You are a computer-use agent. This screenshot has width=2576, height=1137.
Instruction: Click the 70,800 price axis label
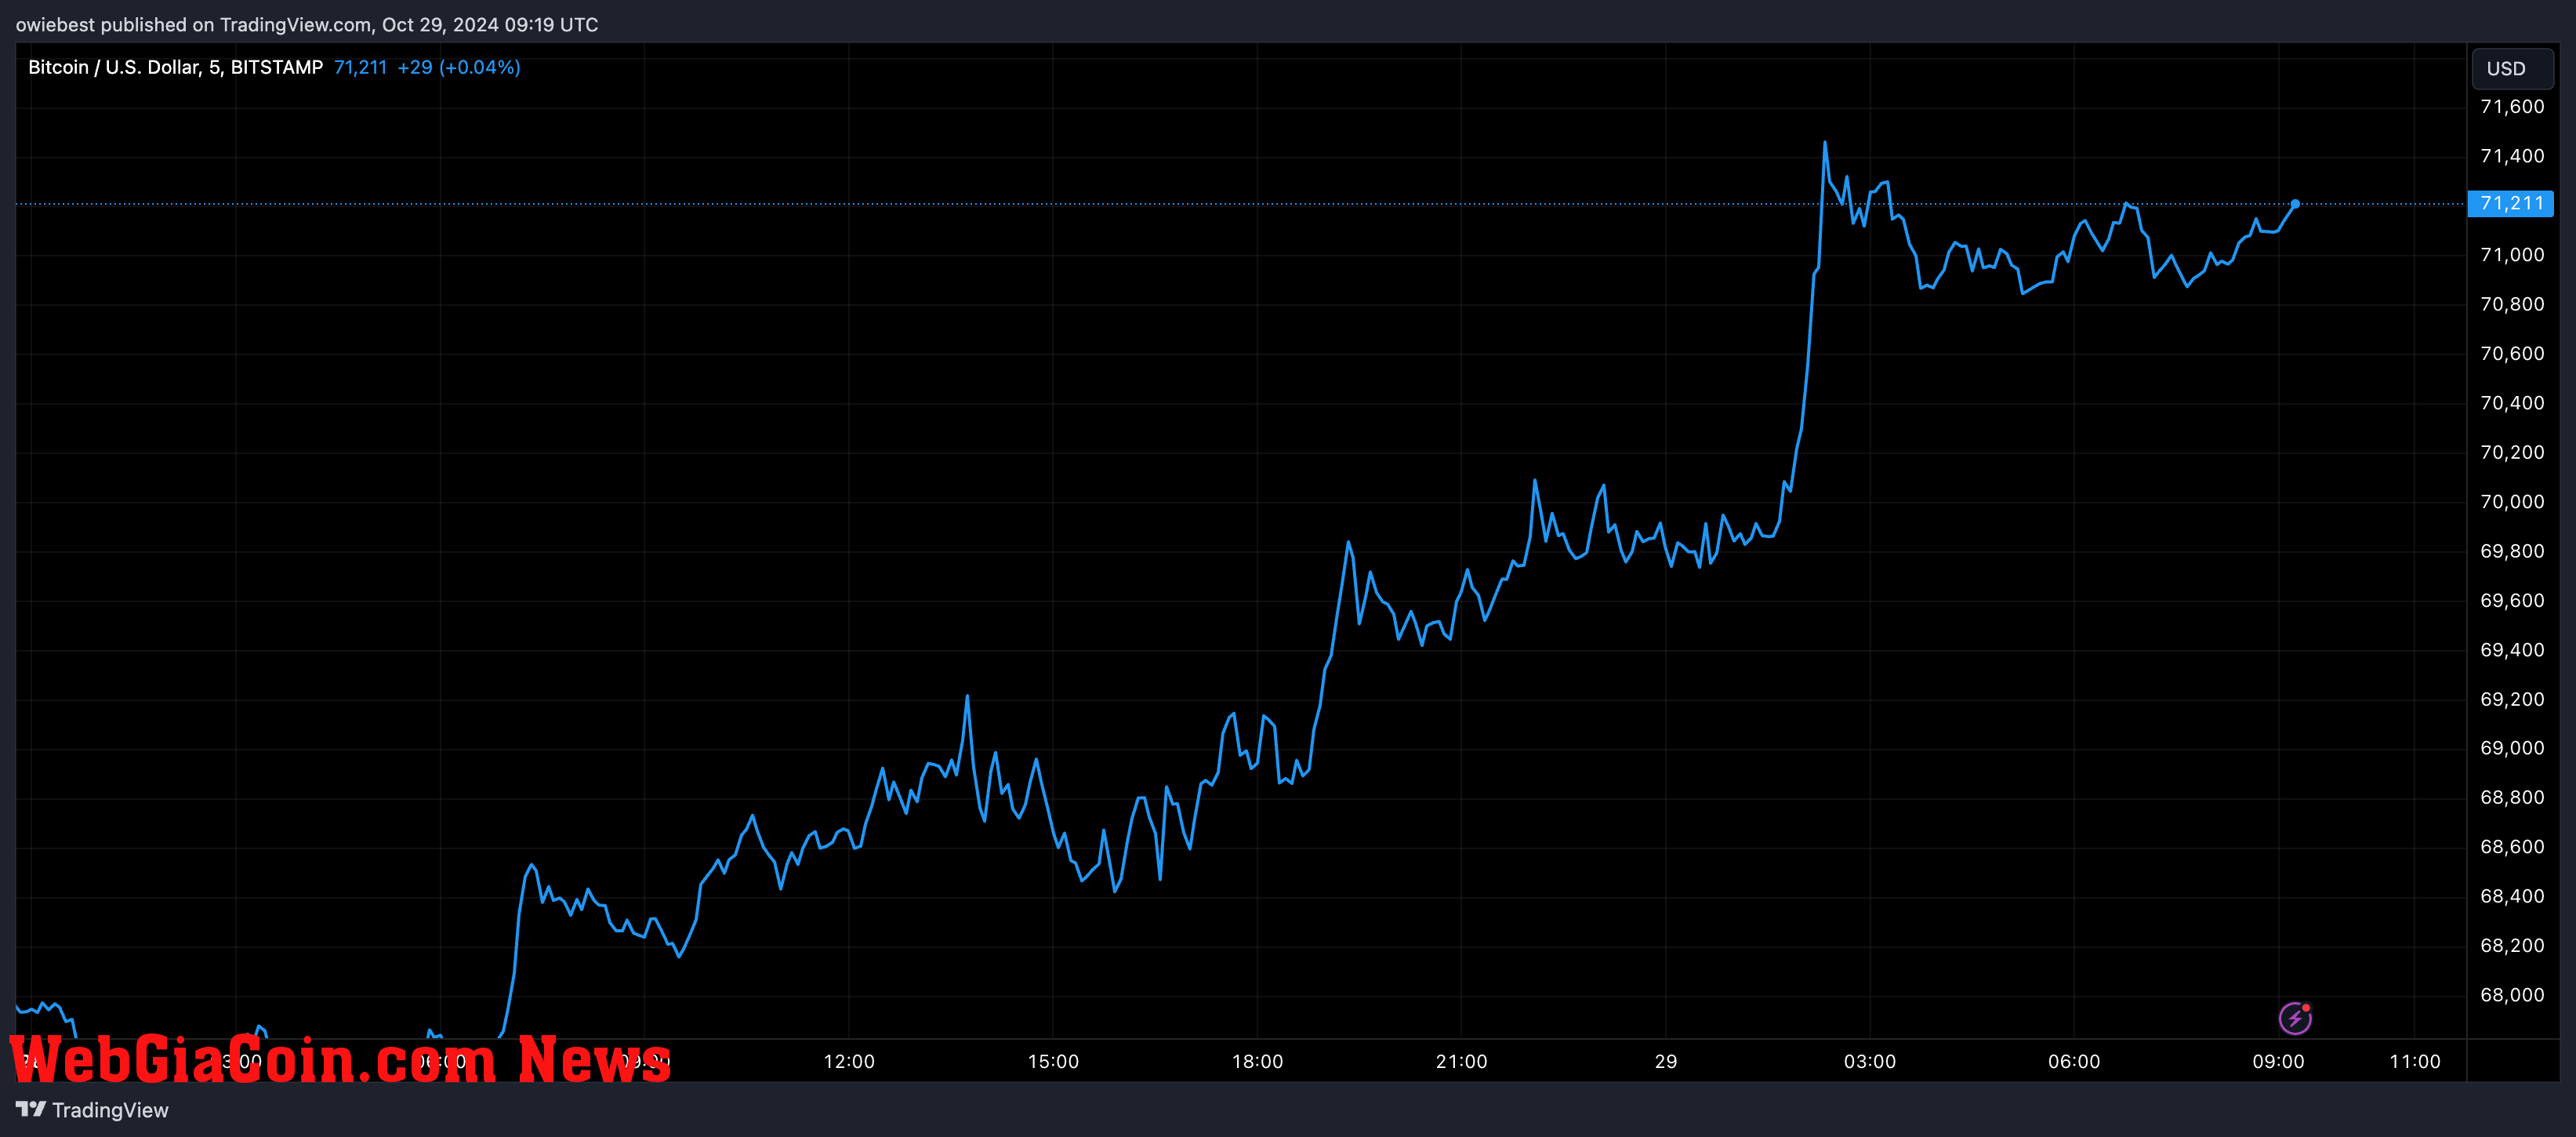pos(2512,304)
